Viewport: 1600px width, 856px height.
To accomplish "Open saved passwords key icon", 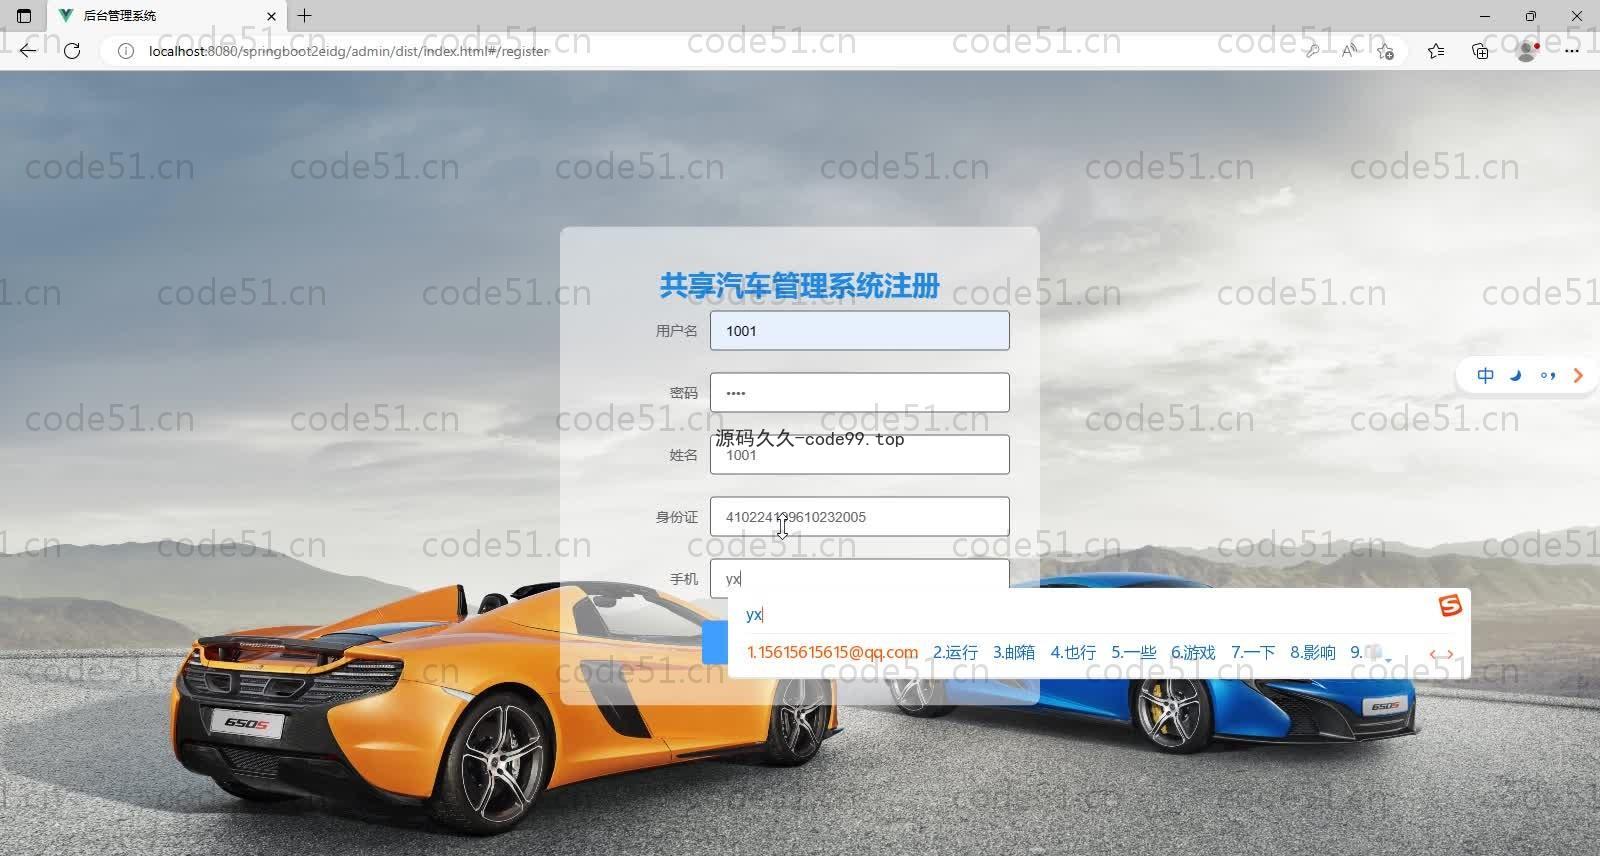I will [1312, 51].
